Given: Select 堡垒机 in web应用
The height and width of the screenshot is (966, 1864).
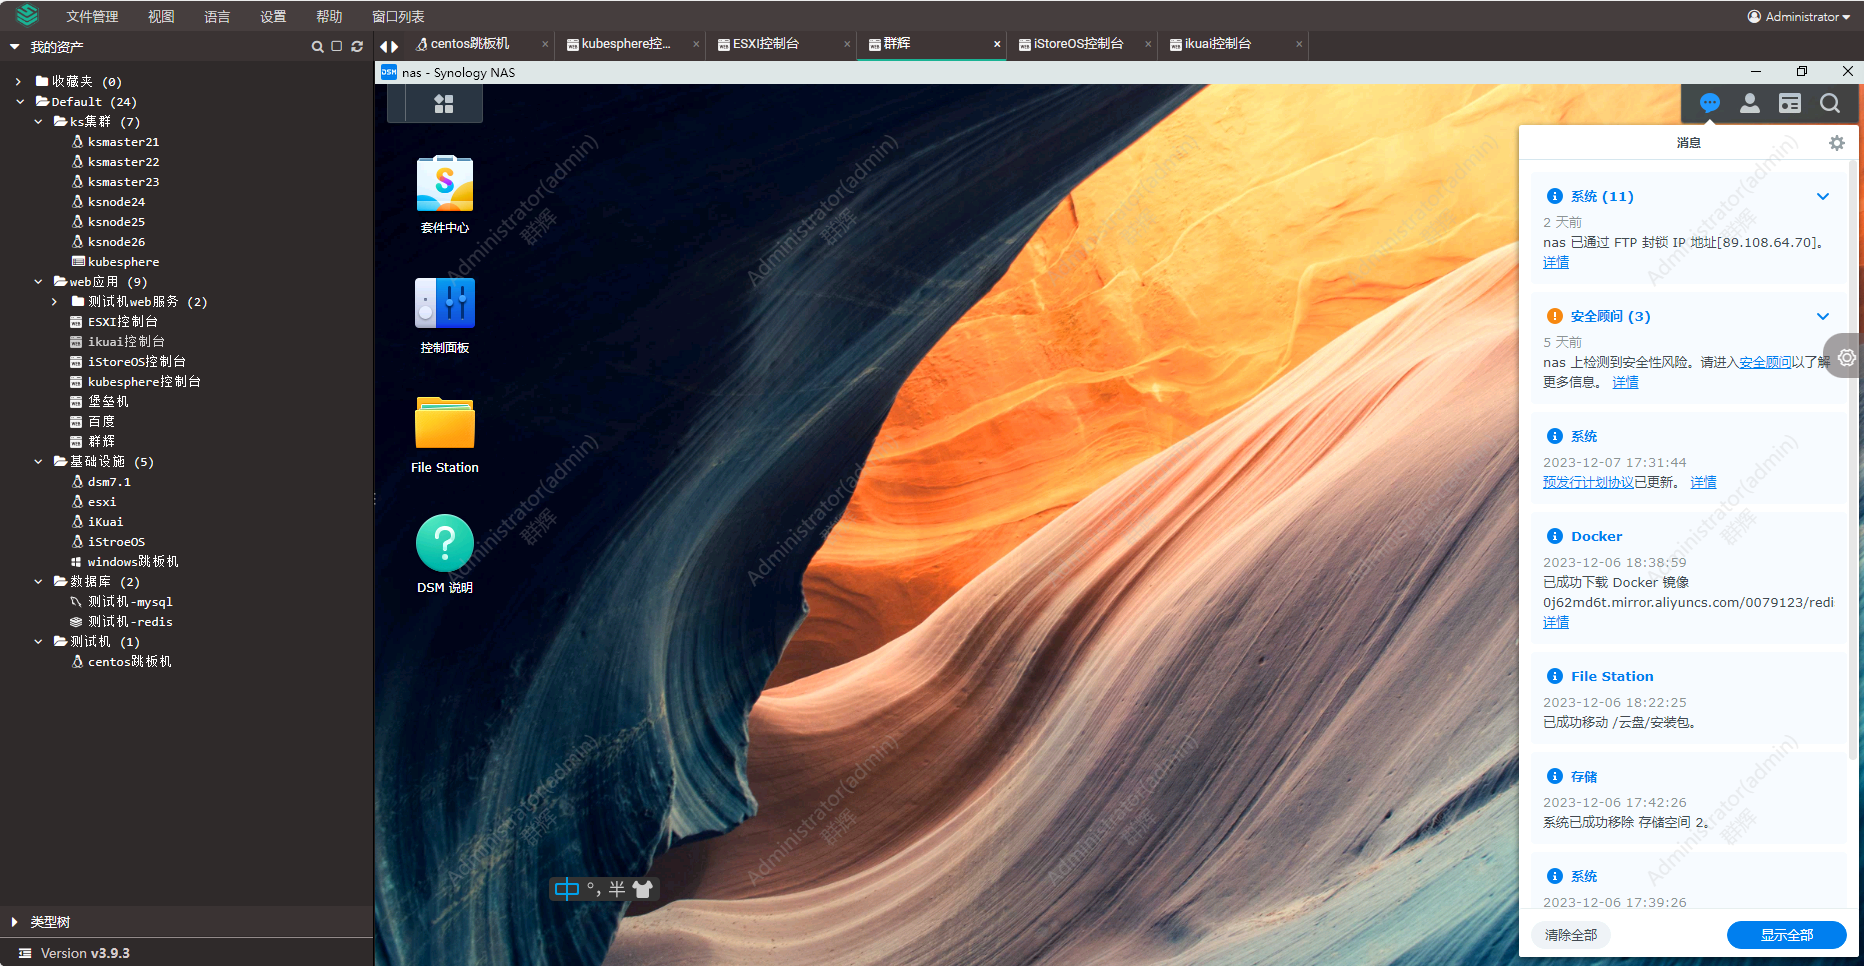Looking at the screenshot, I should 108,402.
